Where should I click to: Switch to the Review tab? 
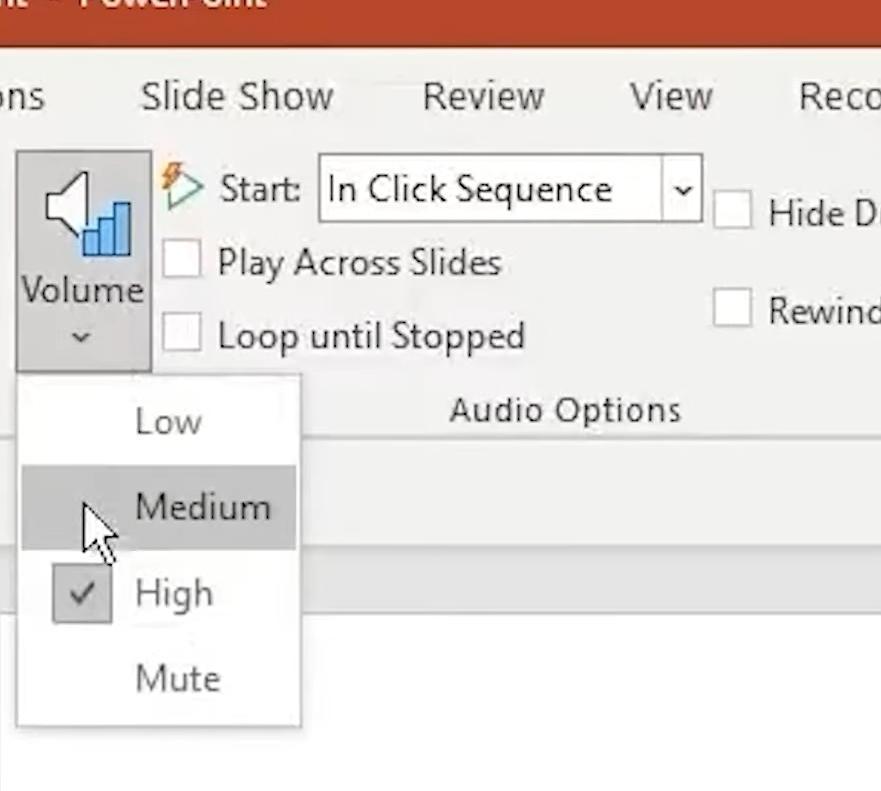click(483, 97)
